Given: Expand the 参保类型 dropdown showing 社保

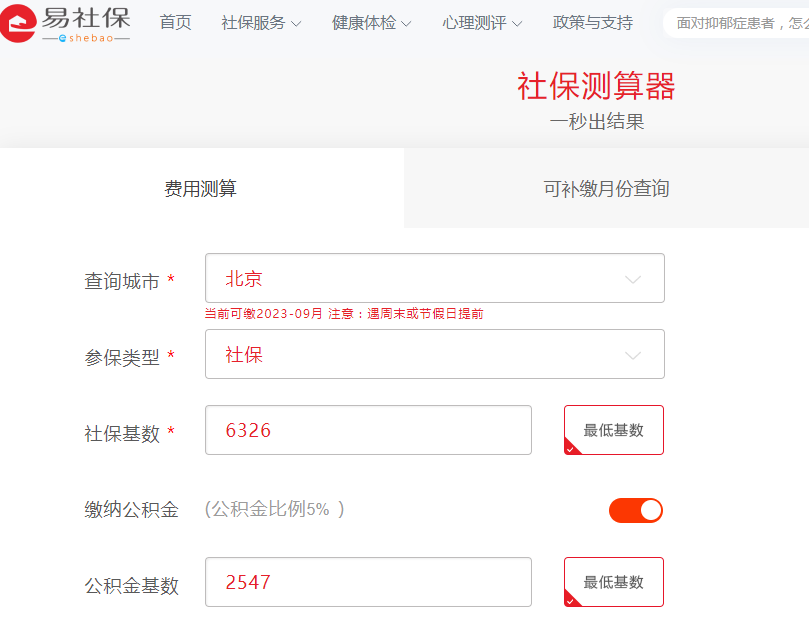Looking at the screenshot, I should [434, 355].
